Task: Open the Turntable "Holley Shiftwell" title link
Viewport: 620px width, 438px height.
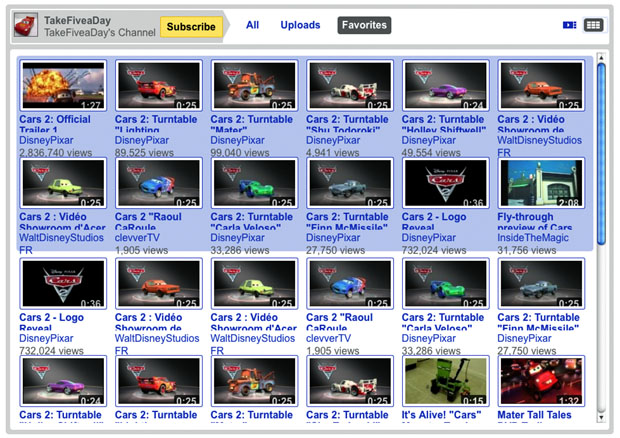Action: (444, 124)
